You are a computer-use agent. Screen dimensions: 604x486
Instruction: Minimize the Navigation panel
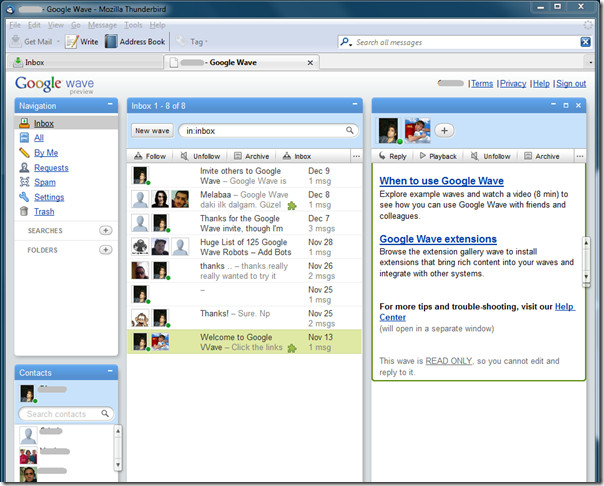pos(110,104)
